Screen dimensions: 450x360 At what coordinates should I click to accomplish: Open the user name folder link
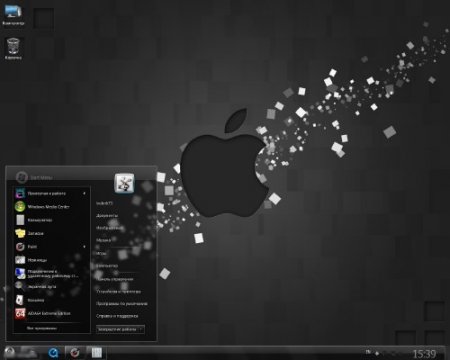pos(104,203)
